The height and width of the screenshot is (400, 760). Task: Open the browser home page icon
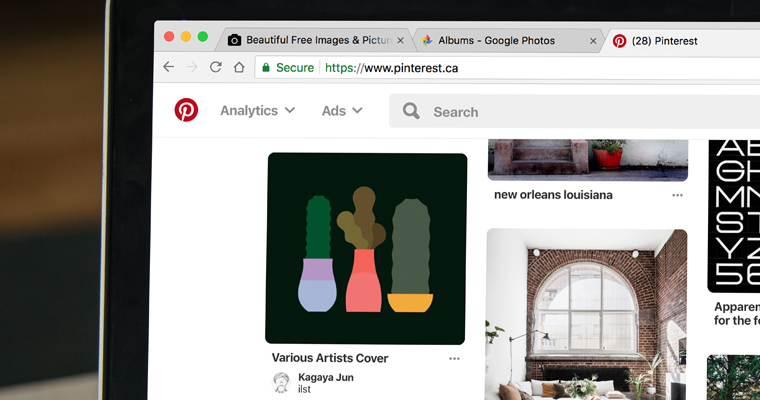pos(239,67)
